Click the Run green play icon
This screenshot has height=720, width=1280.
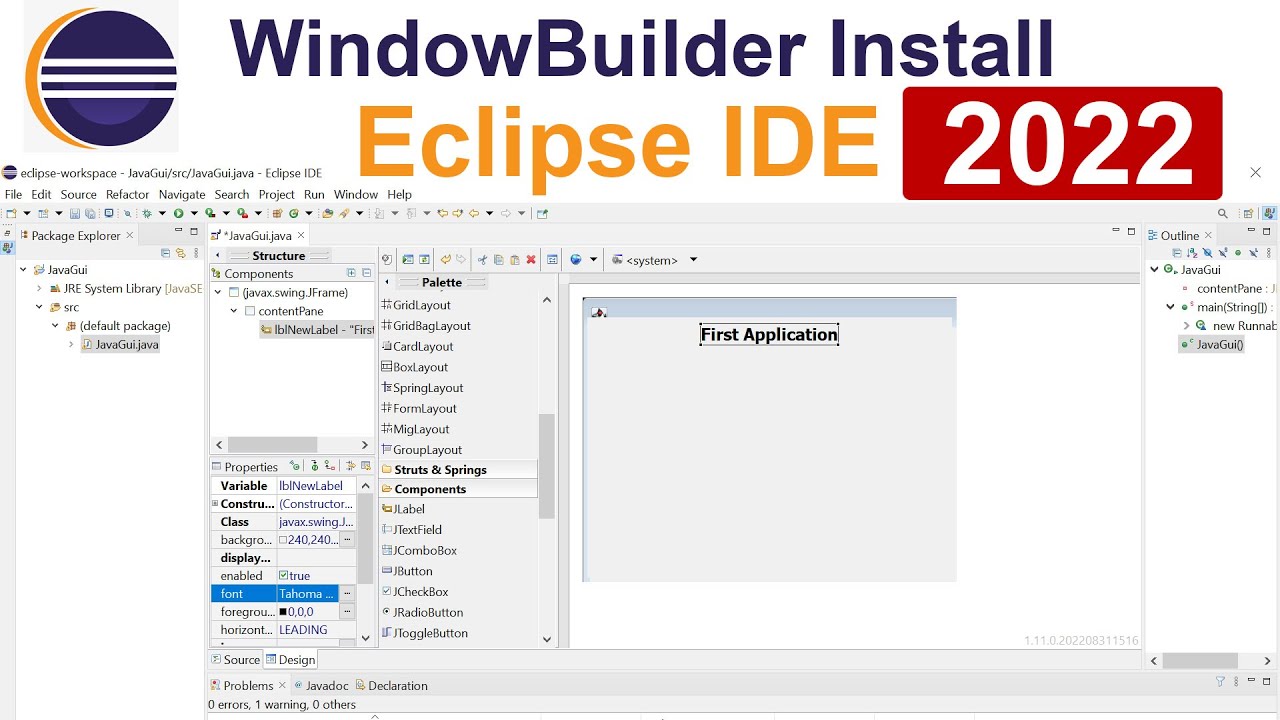coord(178,213)
